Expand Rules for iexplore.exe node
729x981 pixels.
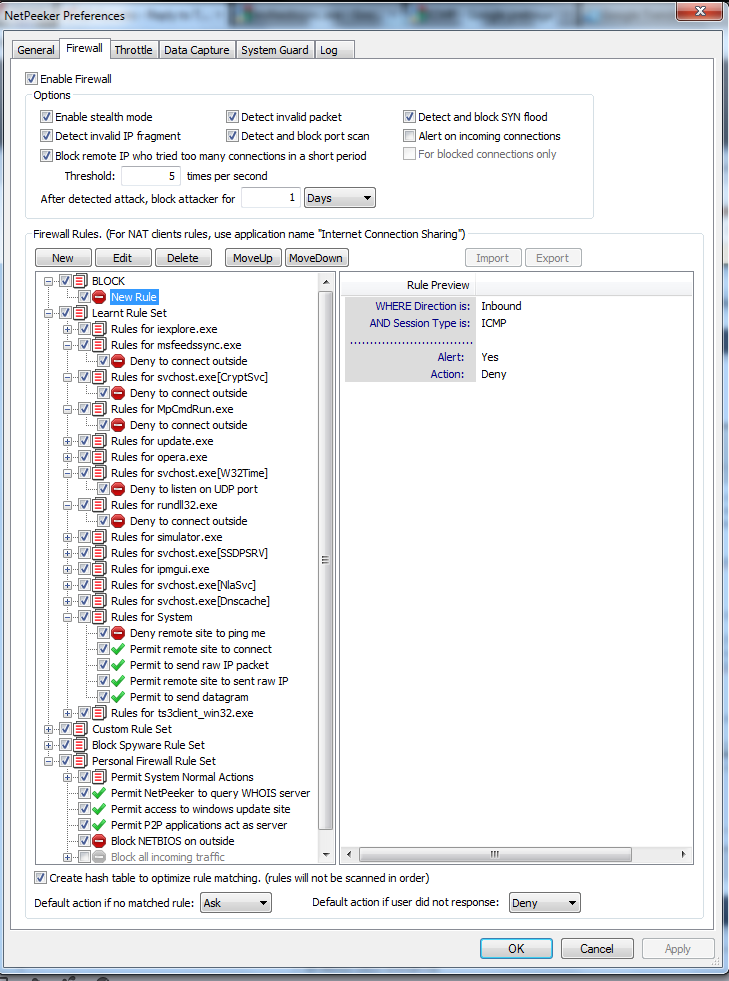68,329
